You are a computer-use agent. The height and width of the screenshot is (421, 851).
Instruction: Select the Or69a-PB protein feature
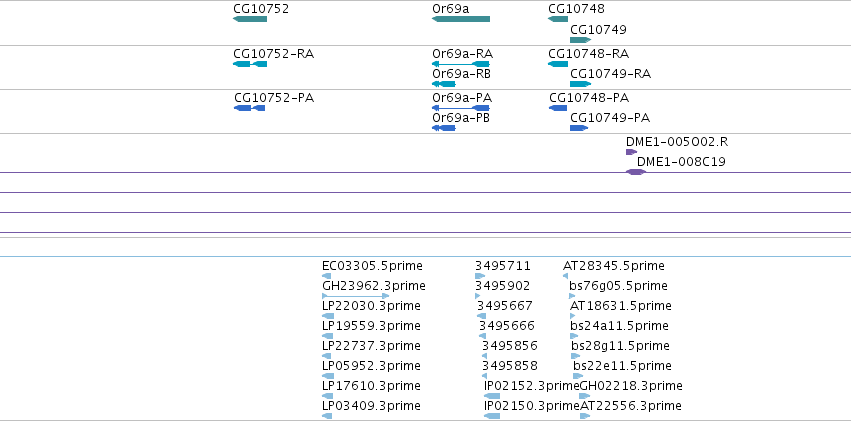(x=443, y=128)
